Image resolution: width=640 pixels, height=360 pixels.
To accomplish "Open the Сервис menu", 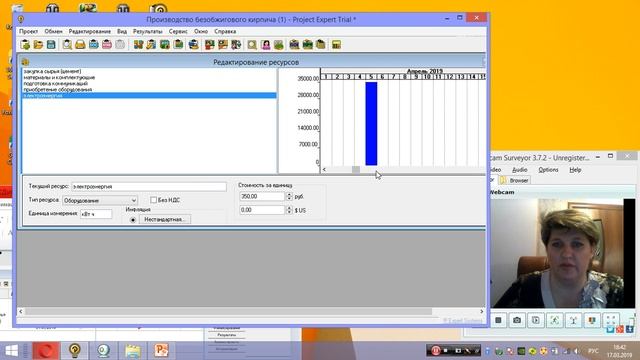I will [x=178, y=31].
